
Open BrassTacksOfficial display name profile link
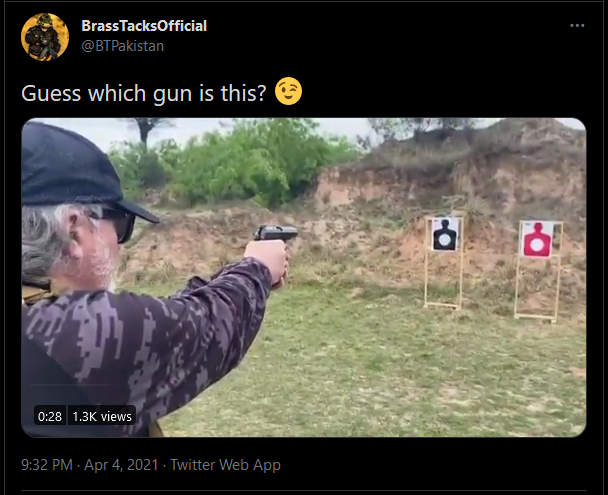(x=144, y=26)
